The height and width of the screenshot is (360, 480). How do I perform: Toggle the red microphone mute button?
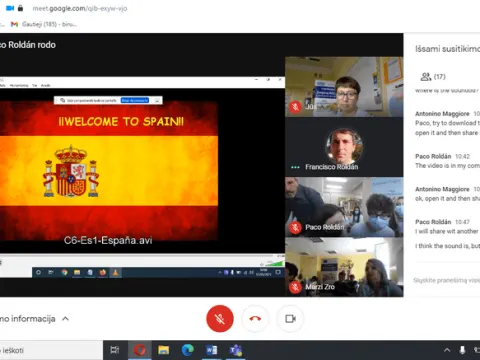coord(220,319)
